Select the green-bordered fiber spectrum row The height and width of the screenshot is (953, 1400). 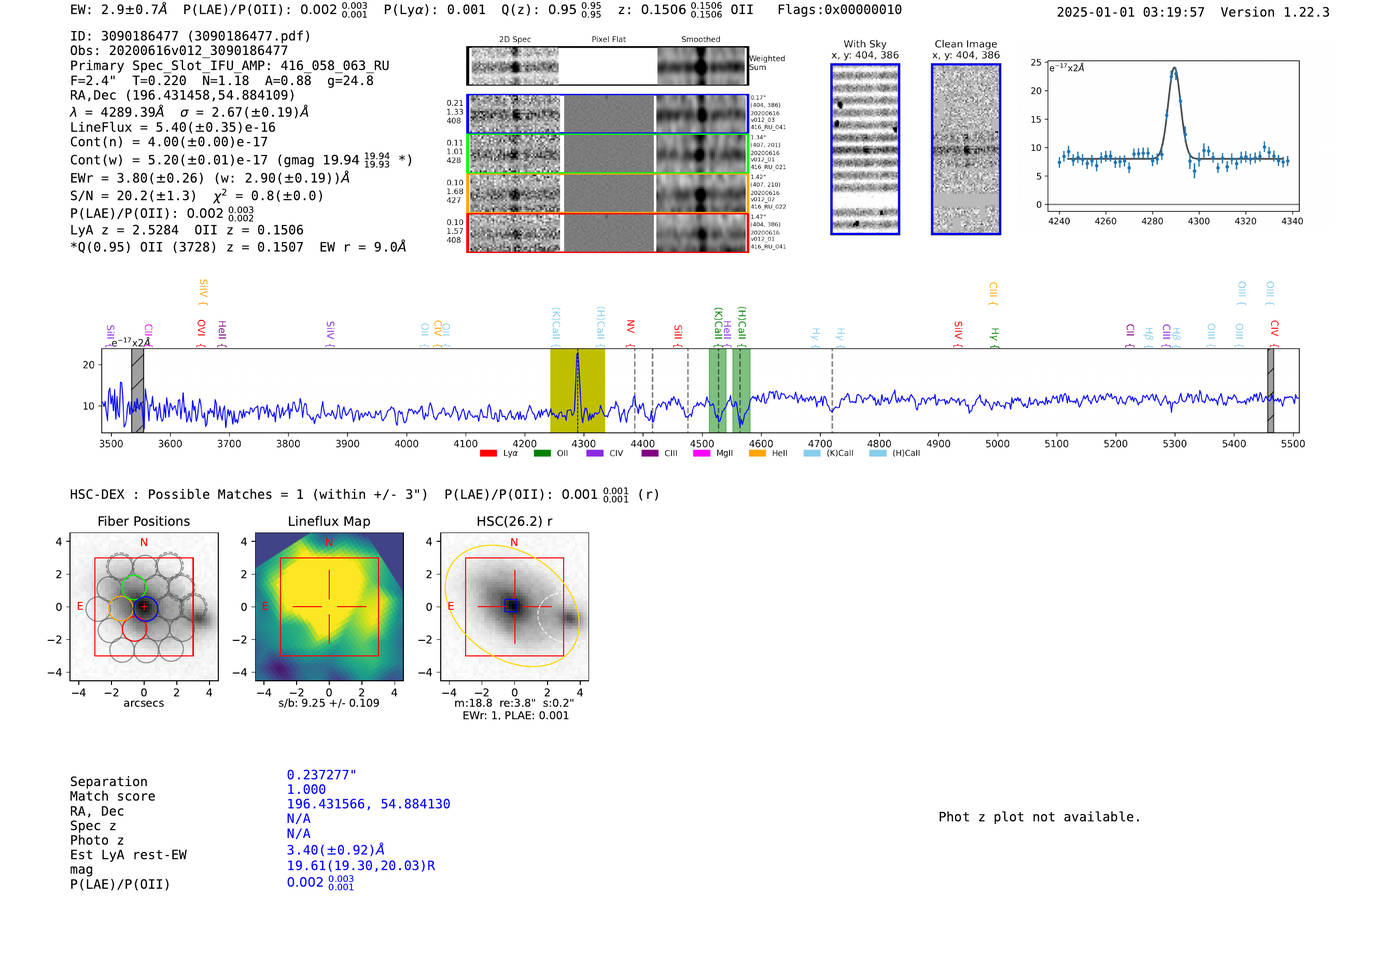tap(608, 153)
